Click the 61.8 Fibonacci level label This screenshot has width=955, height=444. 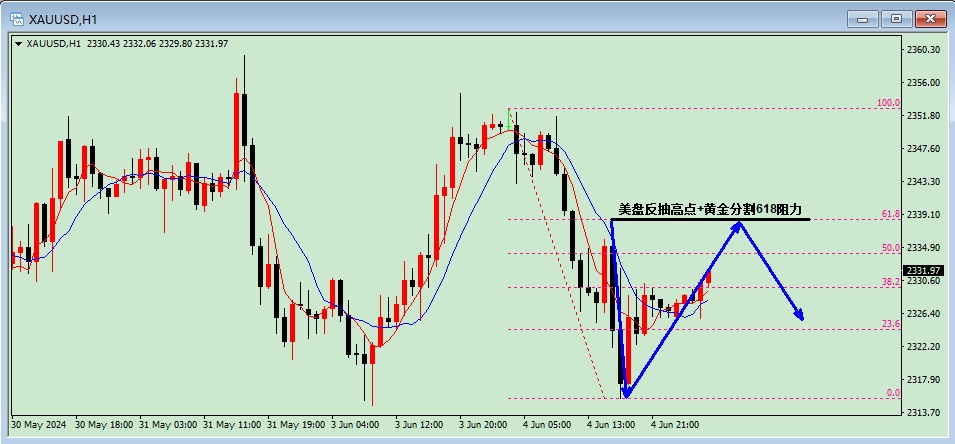click(x=890, y=214)
